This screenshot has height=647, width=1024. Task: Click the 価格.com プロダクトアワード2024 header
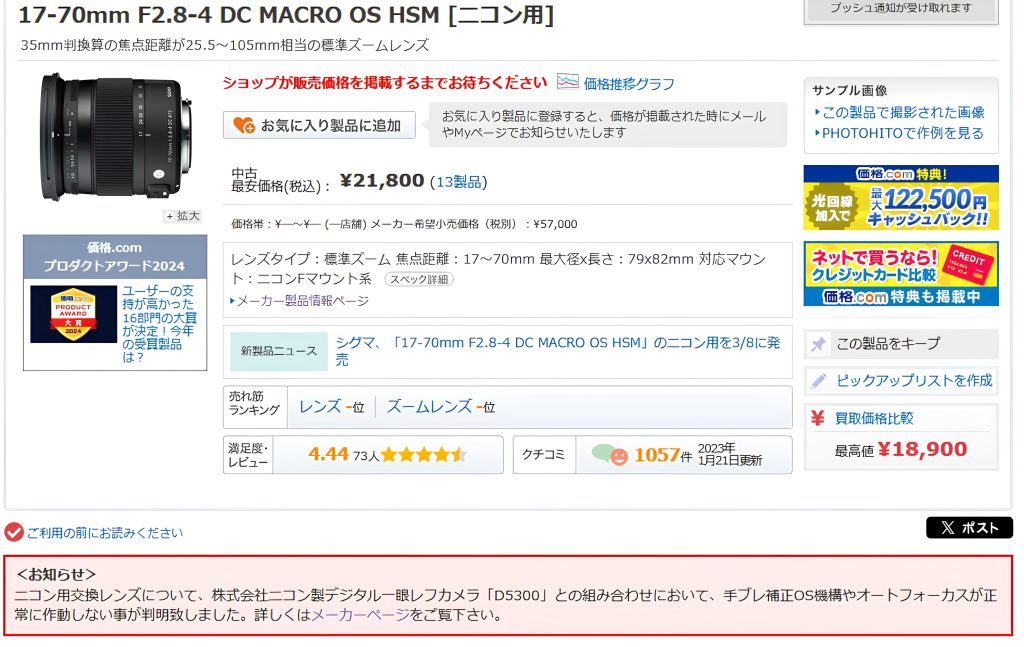point(115,257)
